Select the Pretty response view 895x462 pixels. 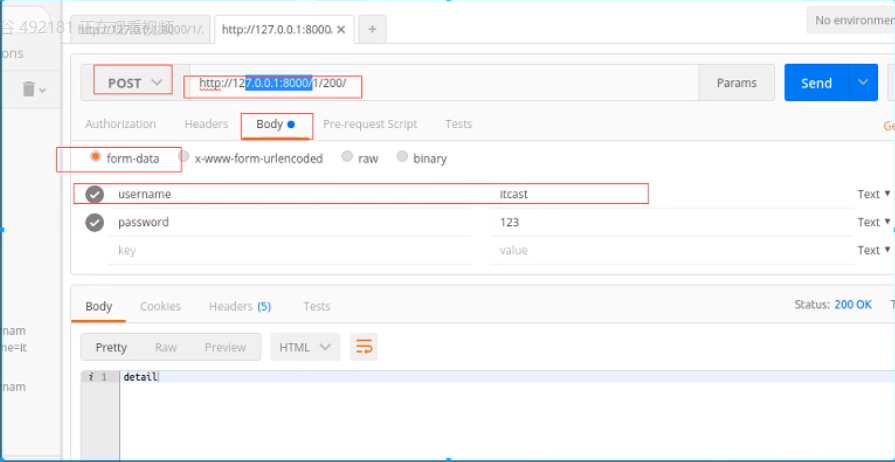point(111,347)
